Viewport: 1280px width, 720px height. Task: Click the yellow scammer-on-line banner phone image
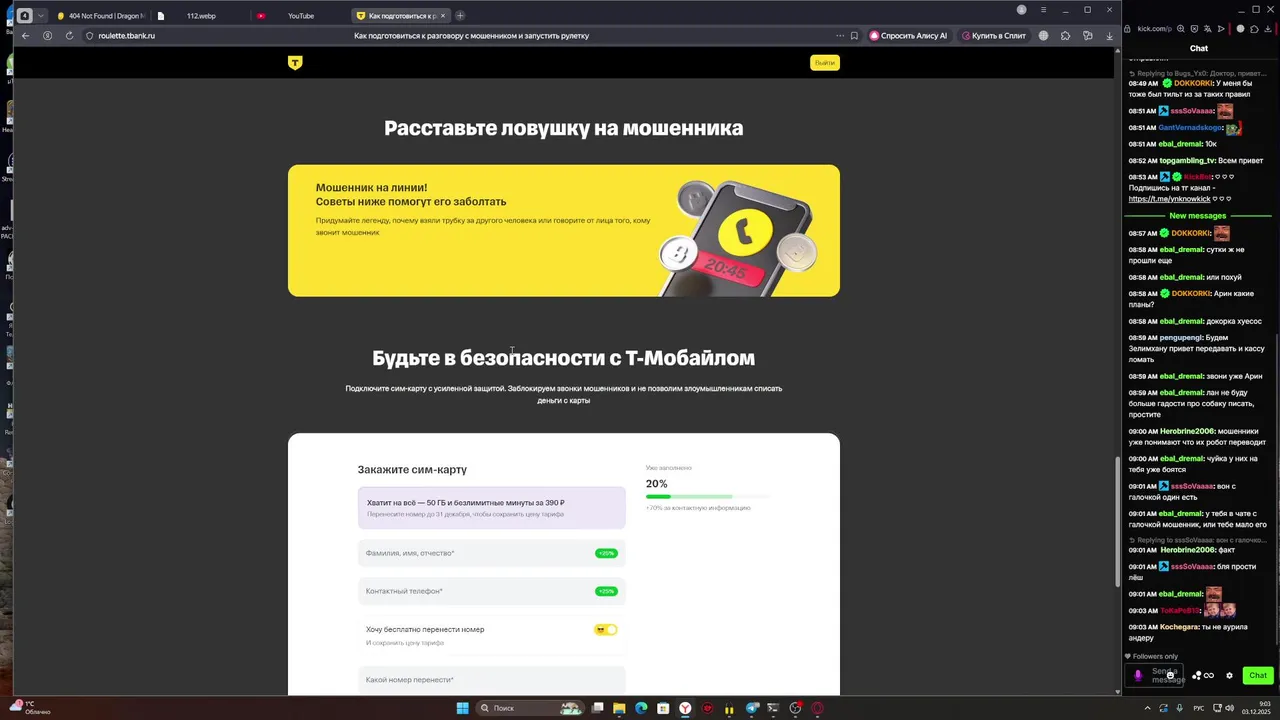coord(740,238)
